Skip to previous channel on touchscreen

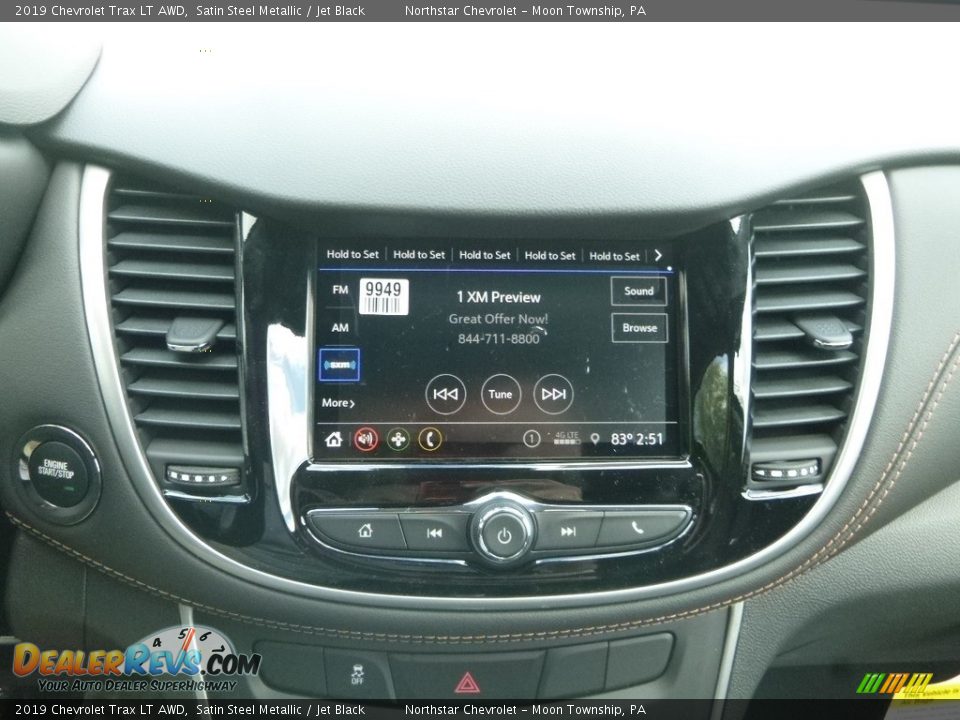tap(446, 394)
